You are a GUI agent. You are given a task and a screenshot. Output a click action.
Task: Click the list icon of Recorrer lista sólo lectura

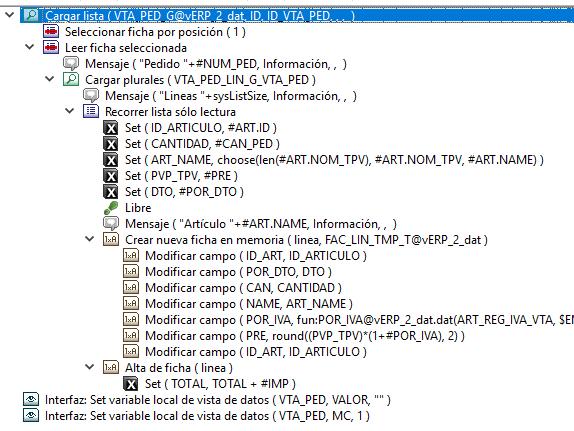[x=91, y=111]
